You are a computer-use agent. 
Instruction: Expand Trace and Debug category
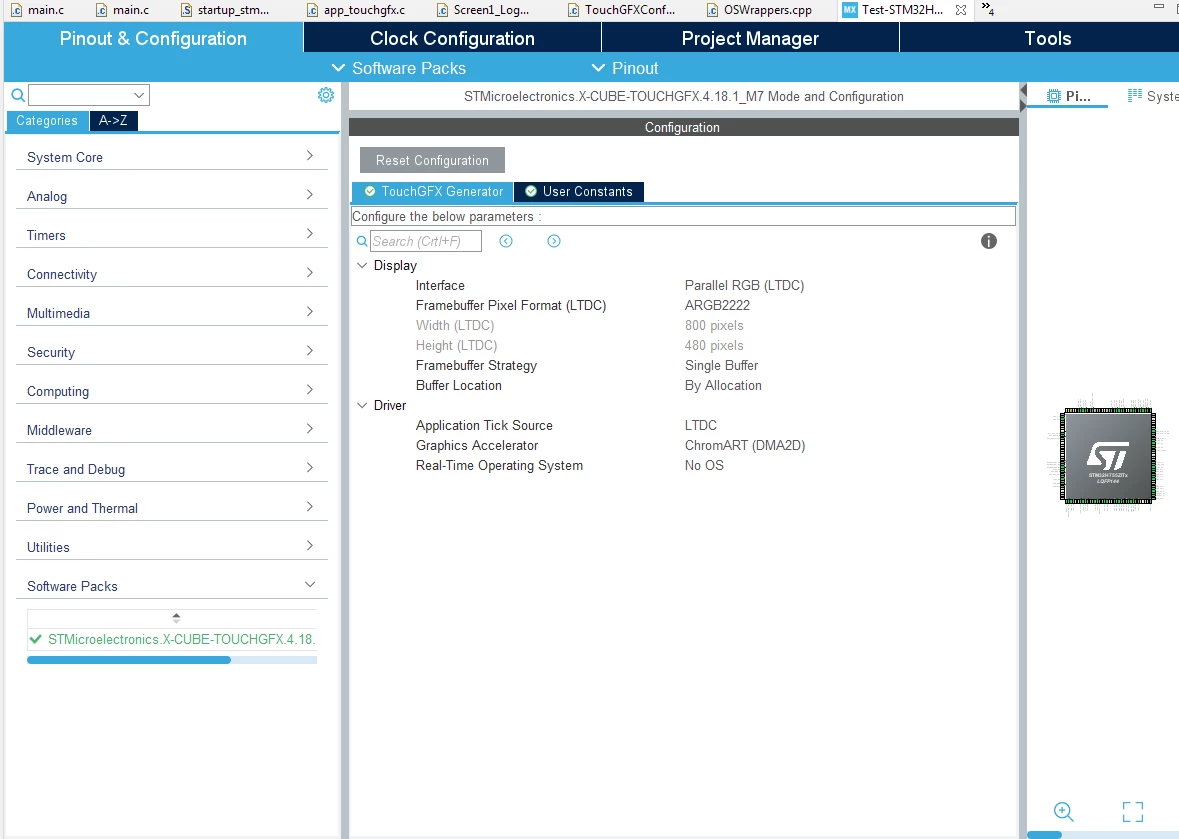[x=171, y=469]
